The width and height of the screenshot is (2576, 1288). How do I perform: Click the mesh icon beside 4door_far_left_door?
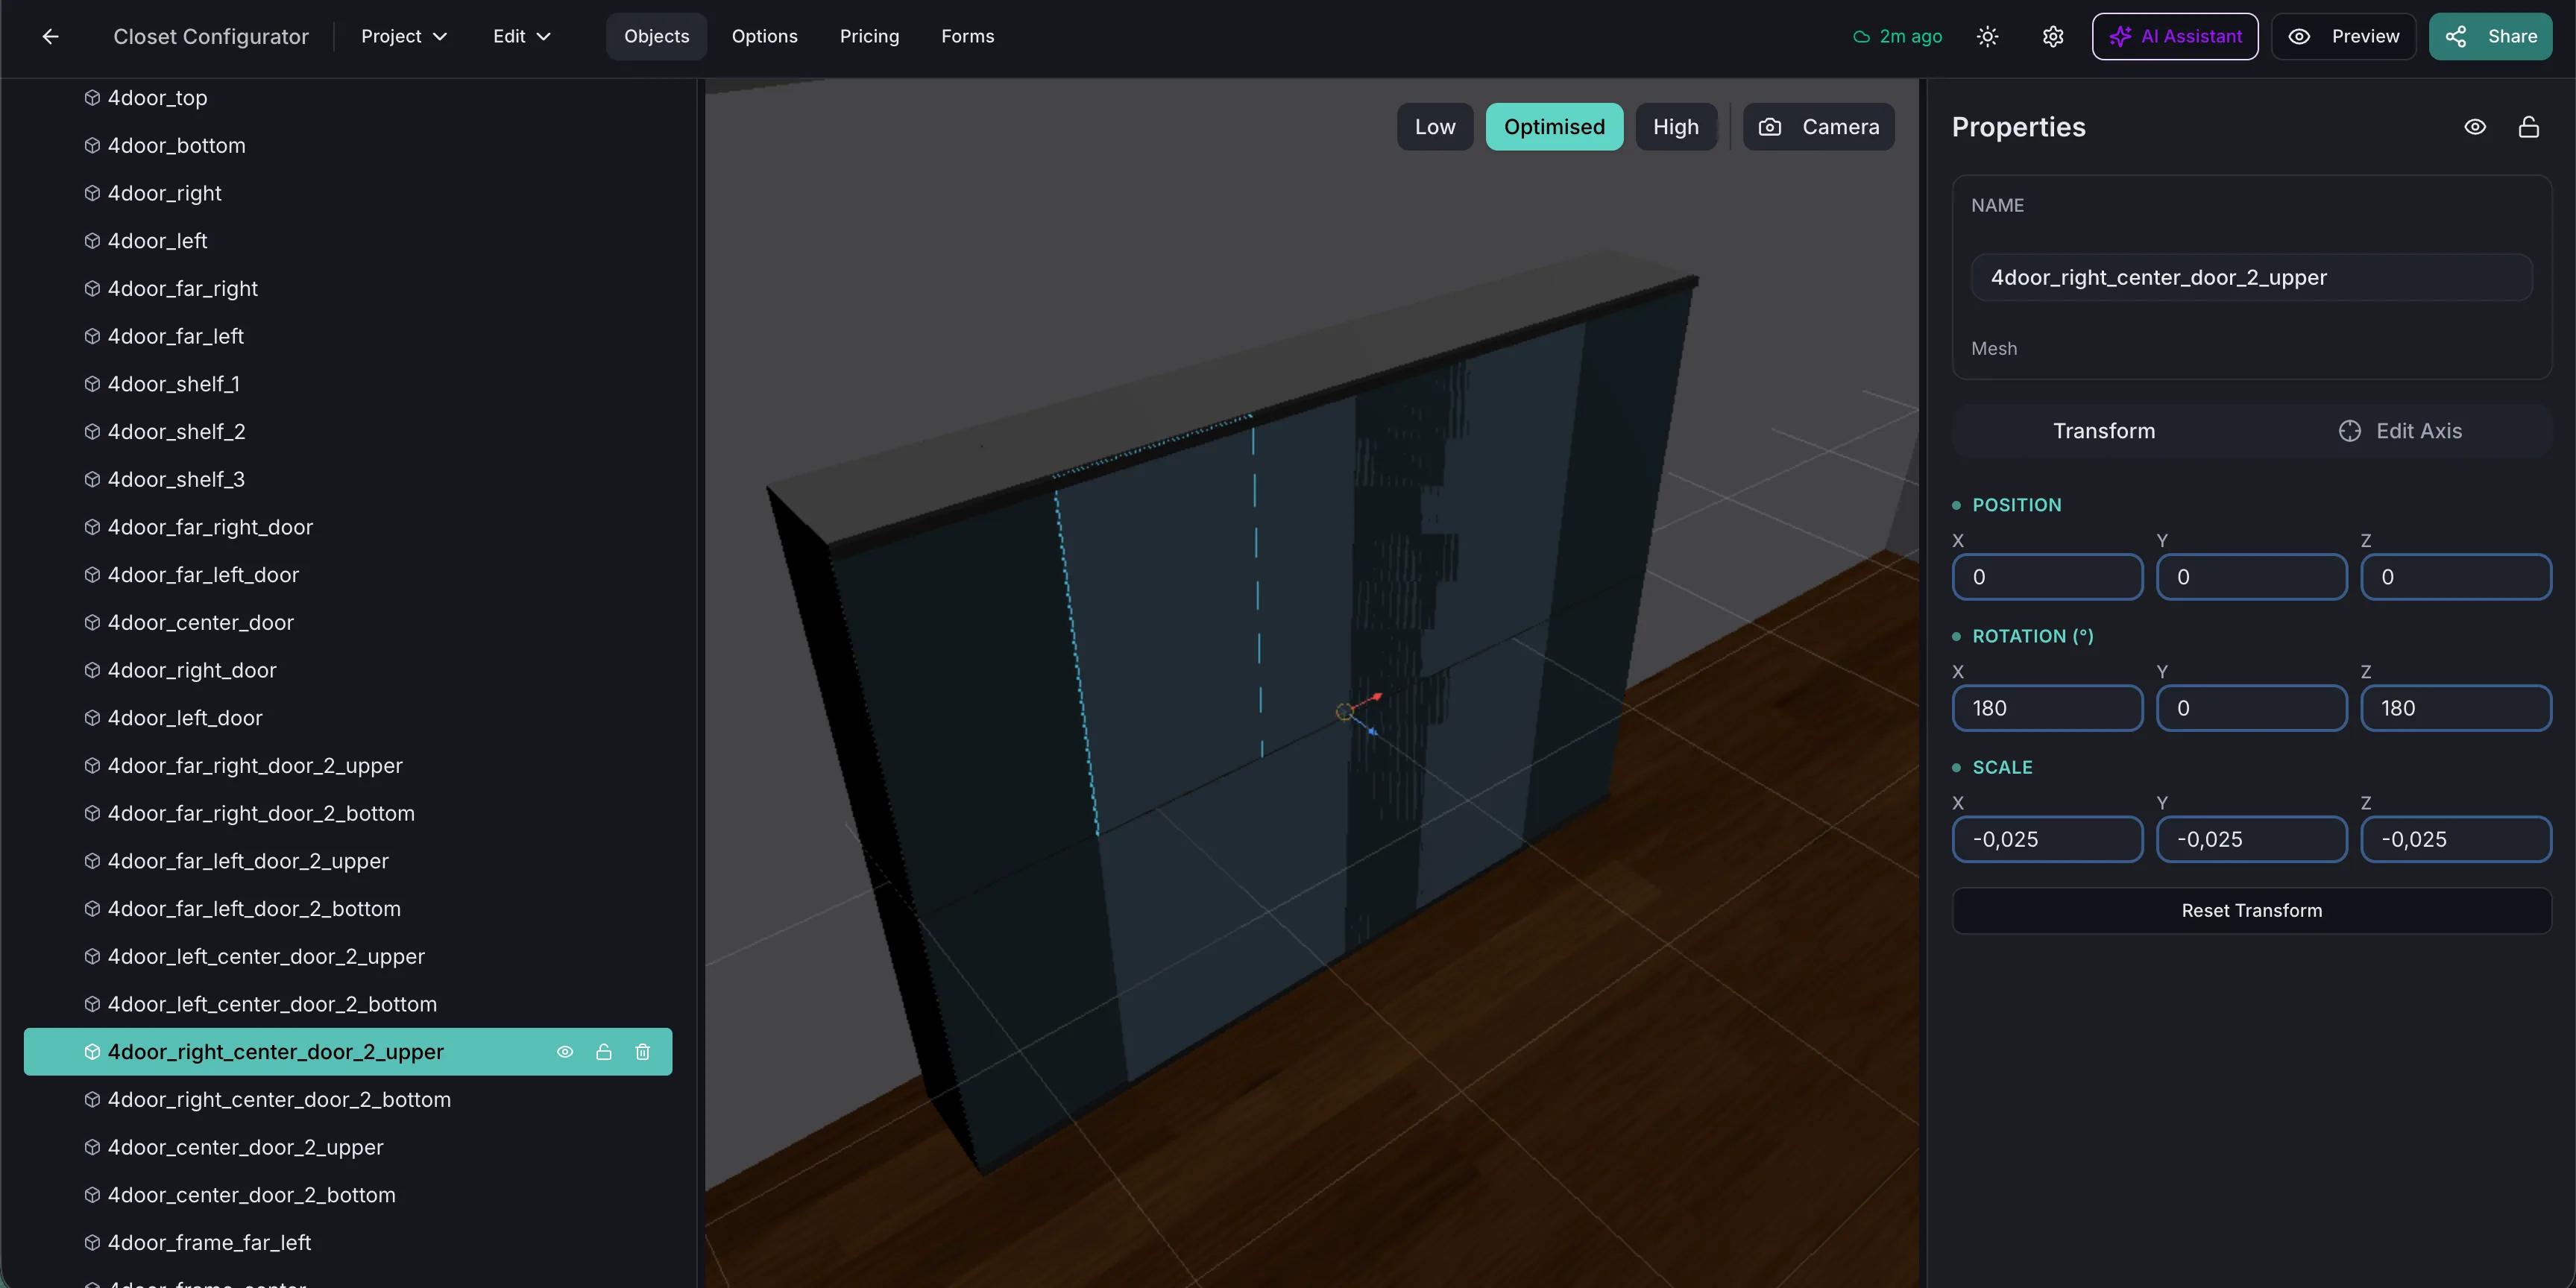[x=92, y=575]
